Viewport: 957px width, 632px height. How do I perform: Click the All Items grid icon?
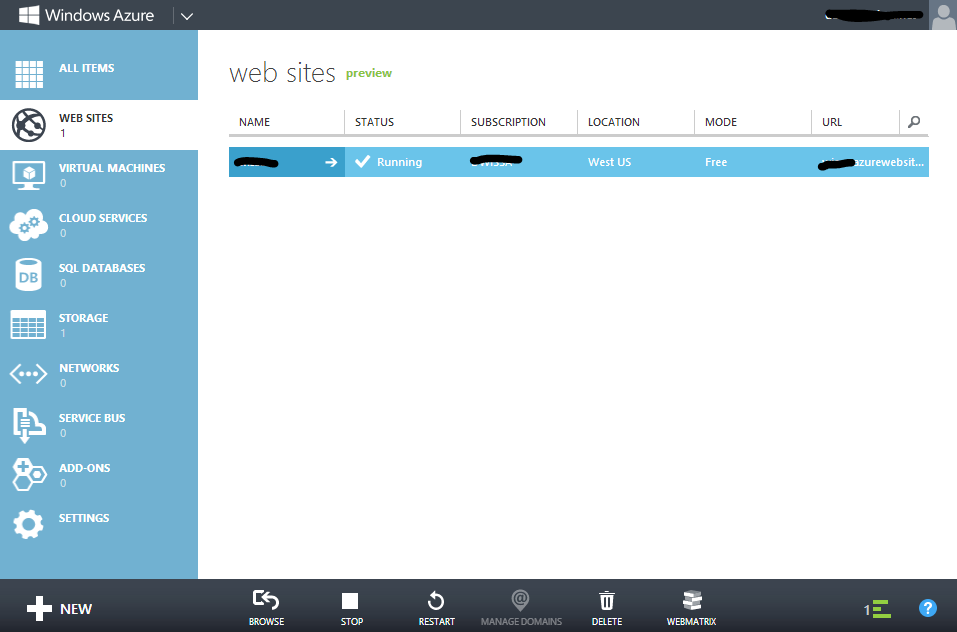point(29,74)
